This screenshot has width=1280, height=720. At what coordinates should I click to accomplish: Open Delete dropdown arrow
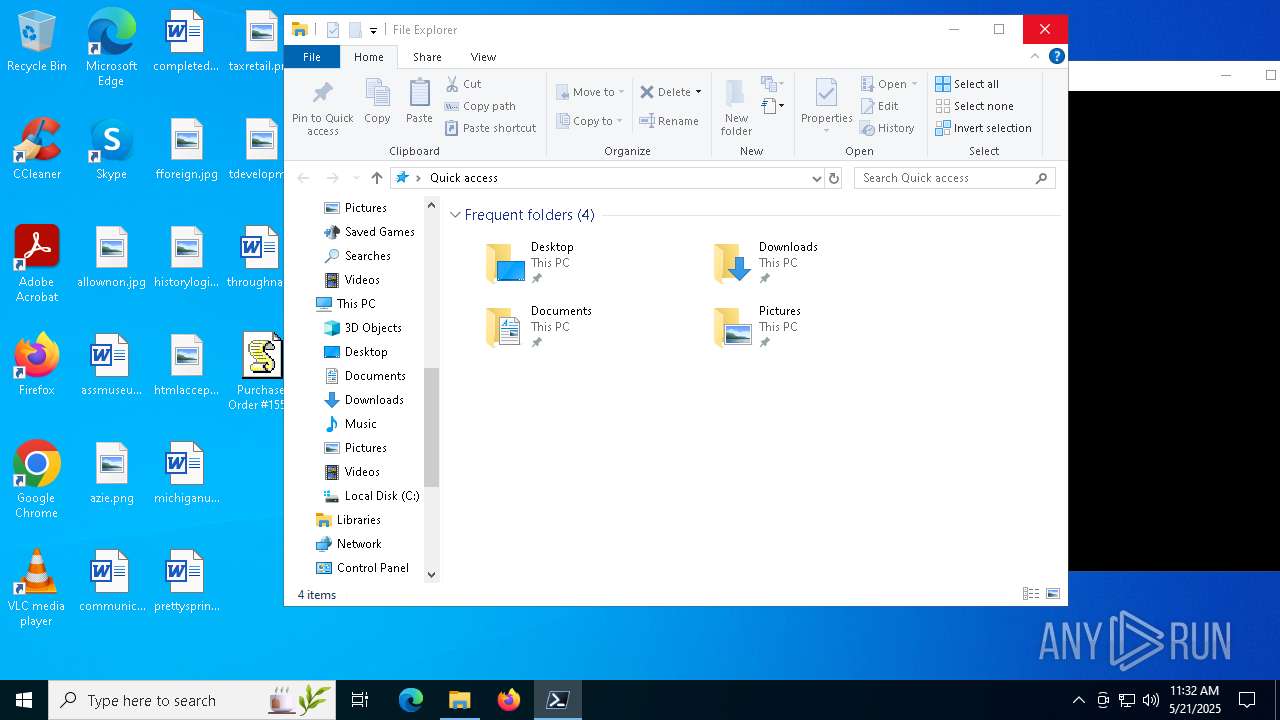(x=698, y=92)
